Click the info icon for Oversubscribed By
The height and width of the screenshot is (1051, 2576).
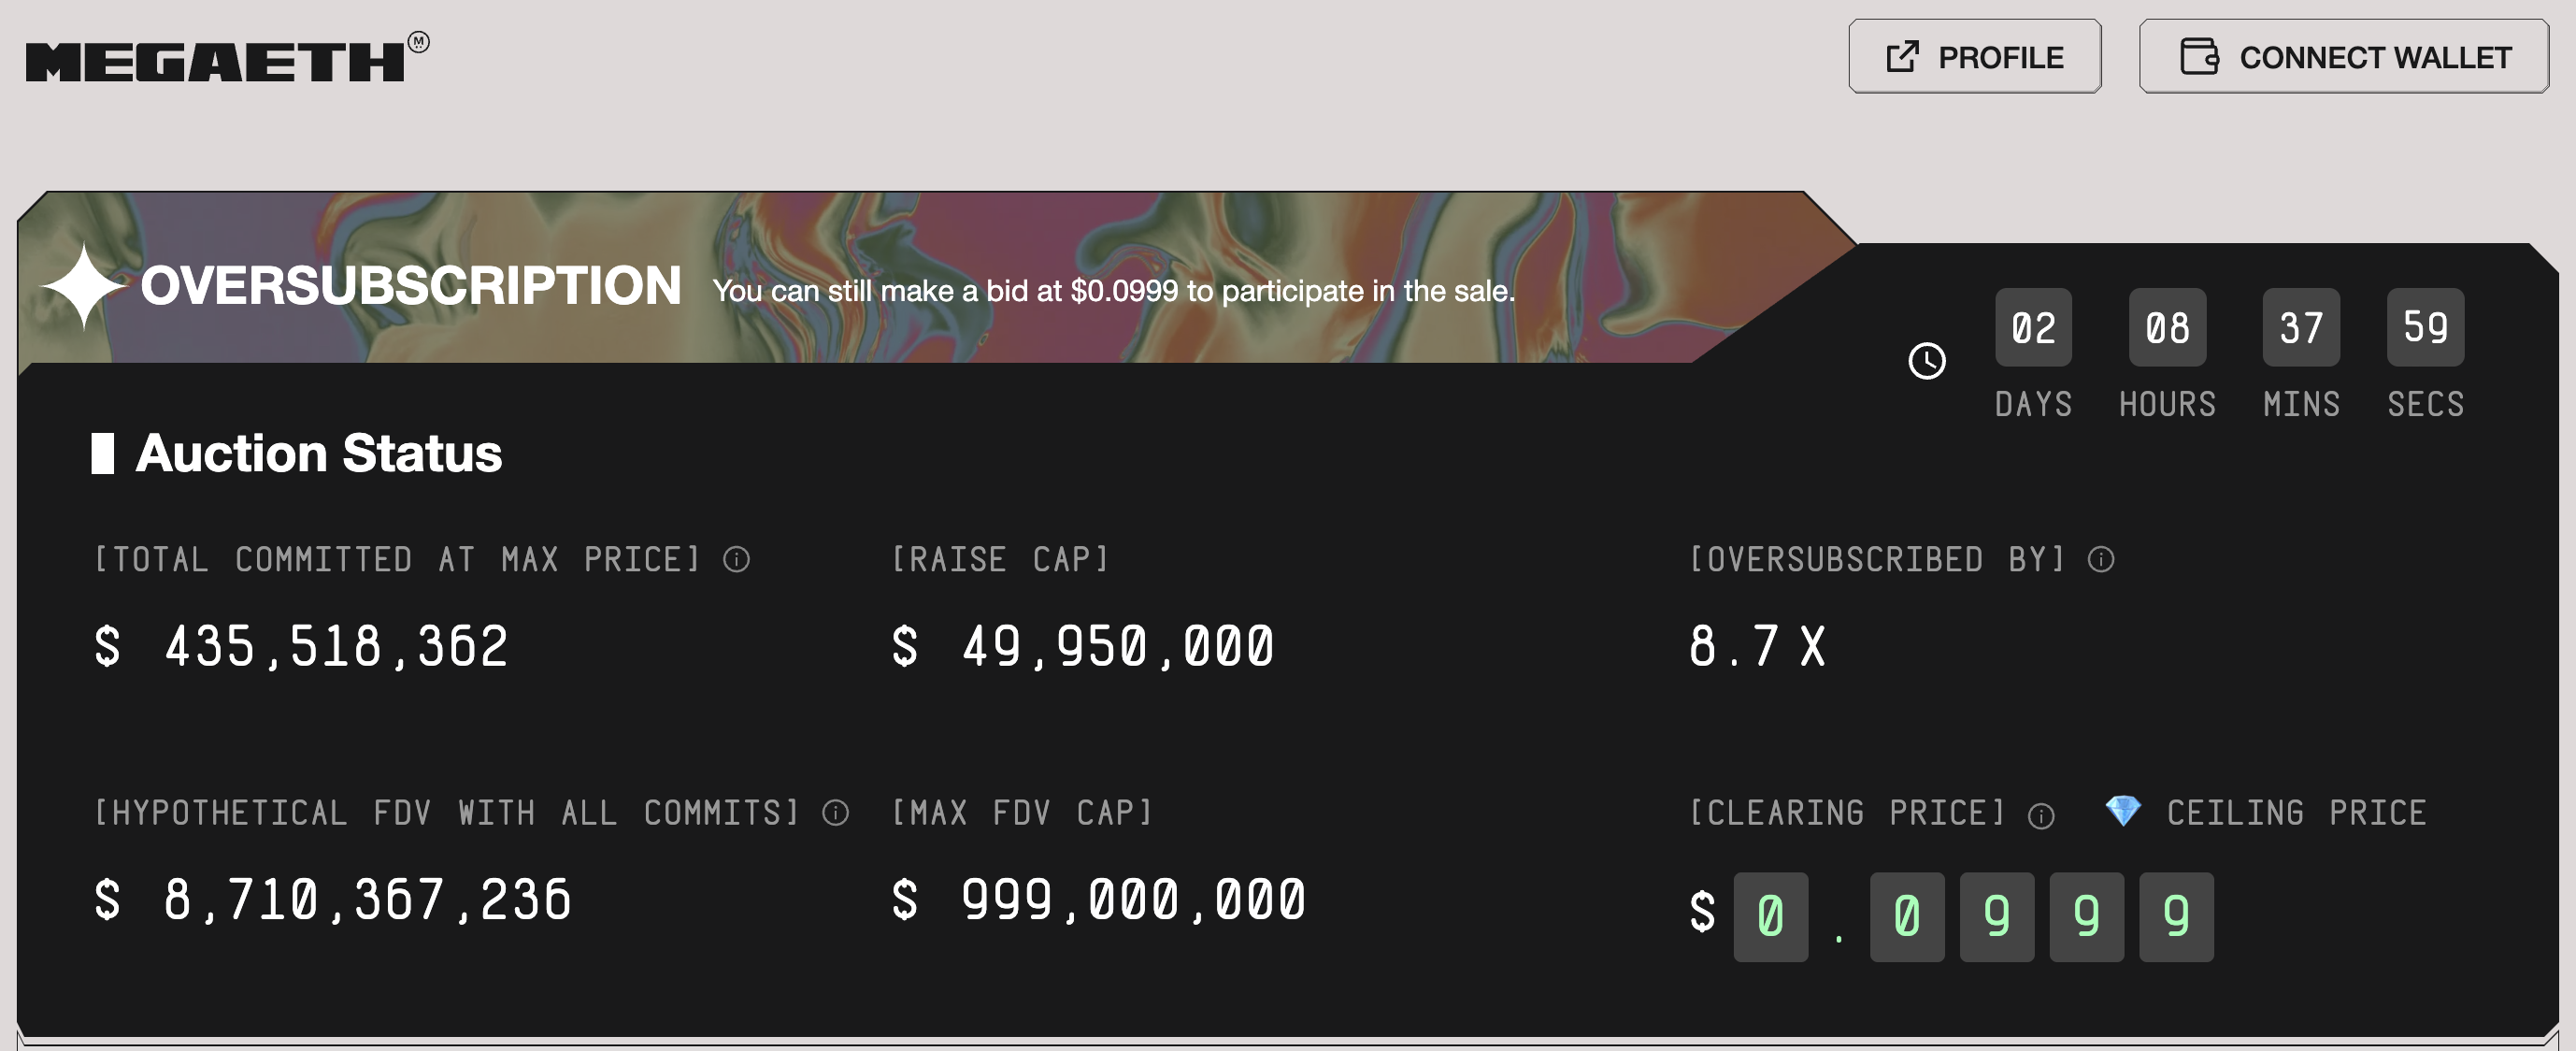tap(2100, 560)
